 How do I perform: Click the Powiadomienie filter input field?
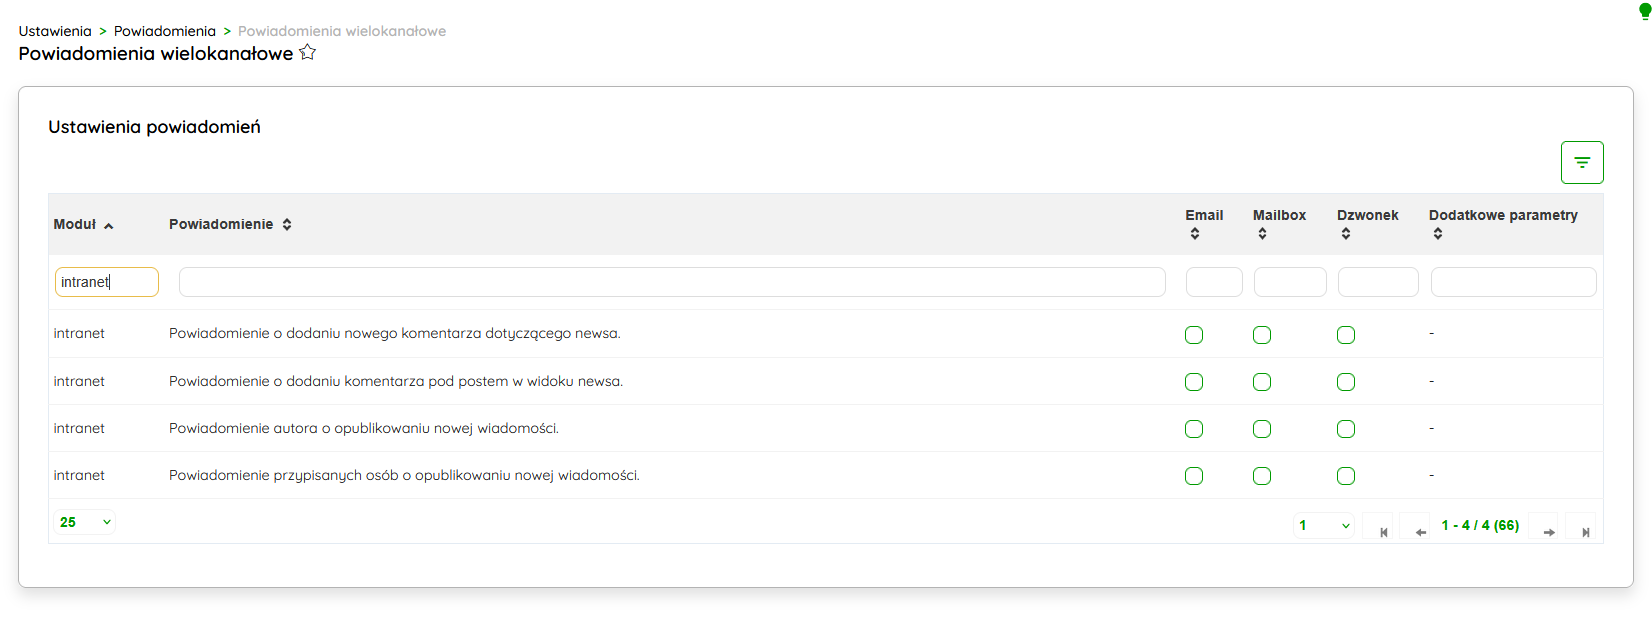(672, 282)
